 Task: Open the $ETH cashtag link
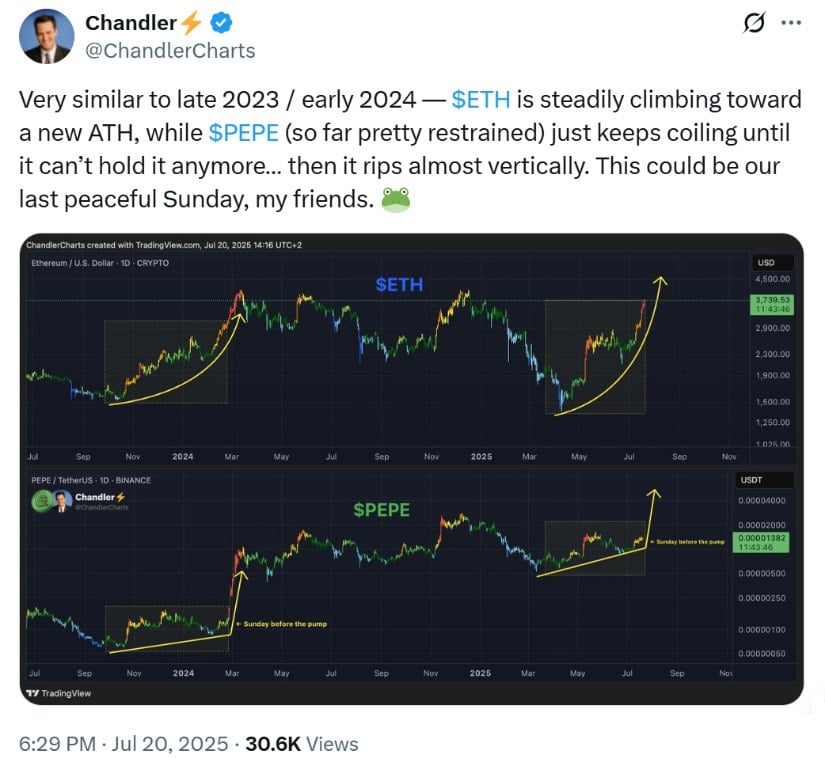(x=480, y=99)
